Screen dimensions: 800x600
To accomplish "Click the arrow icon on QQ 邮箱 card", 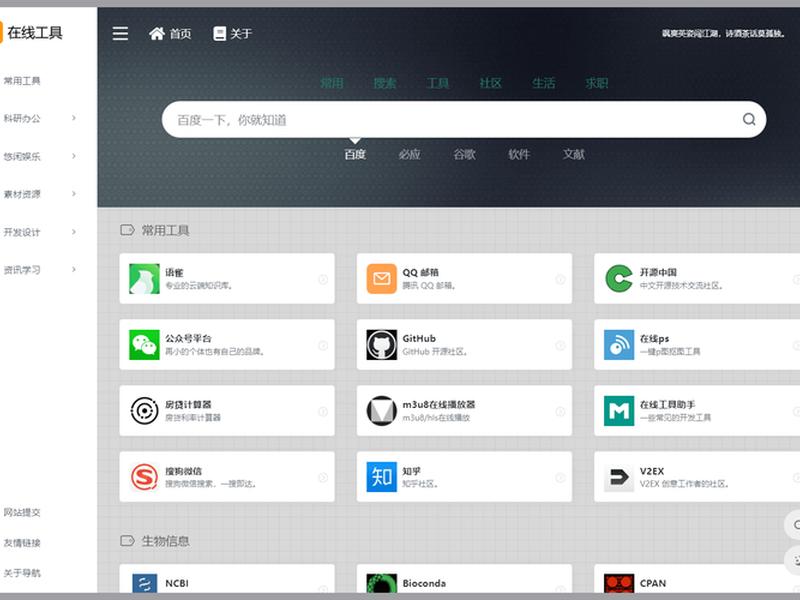I will [560, 279].
